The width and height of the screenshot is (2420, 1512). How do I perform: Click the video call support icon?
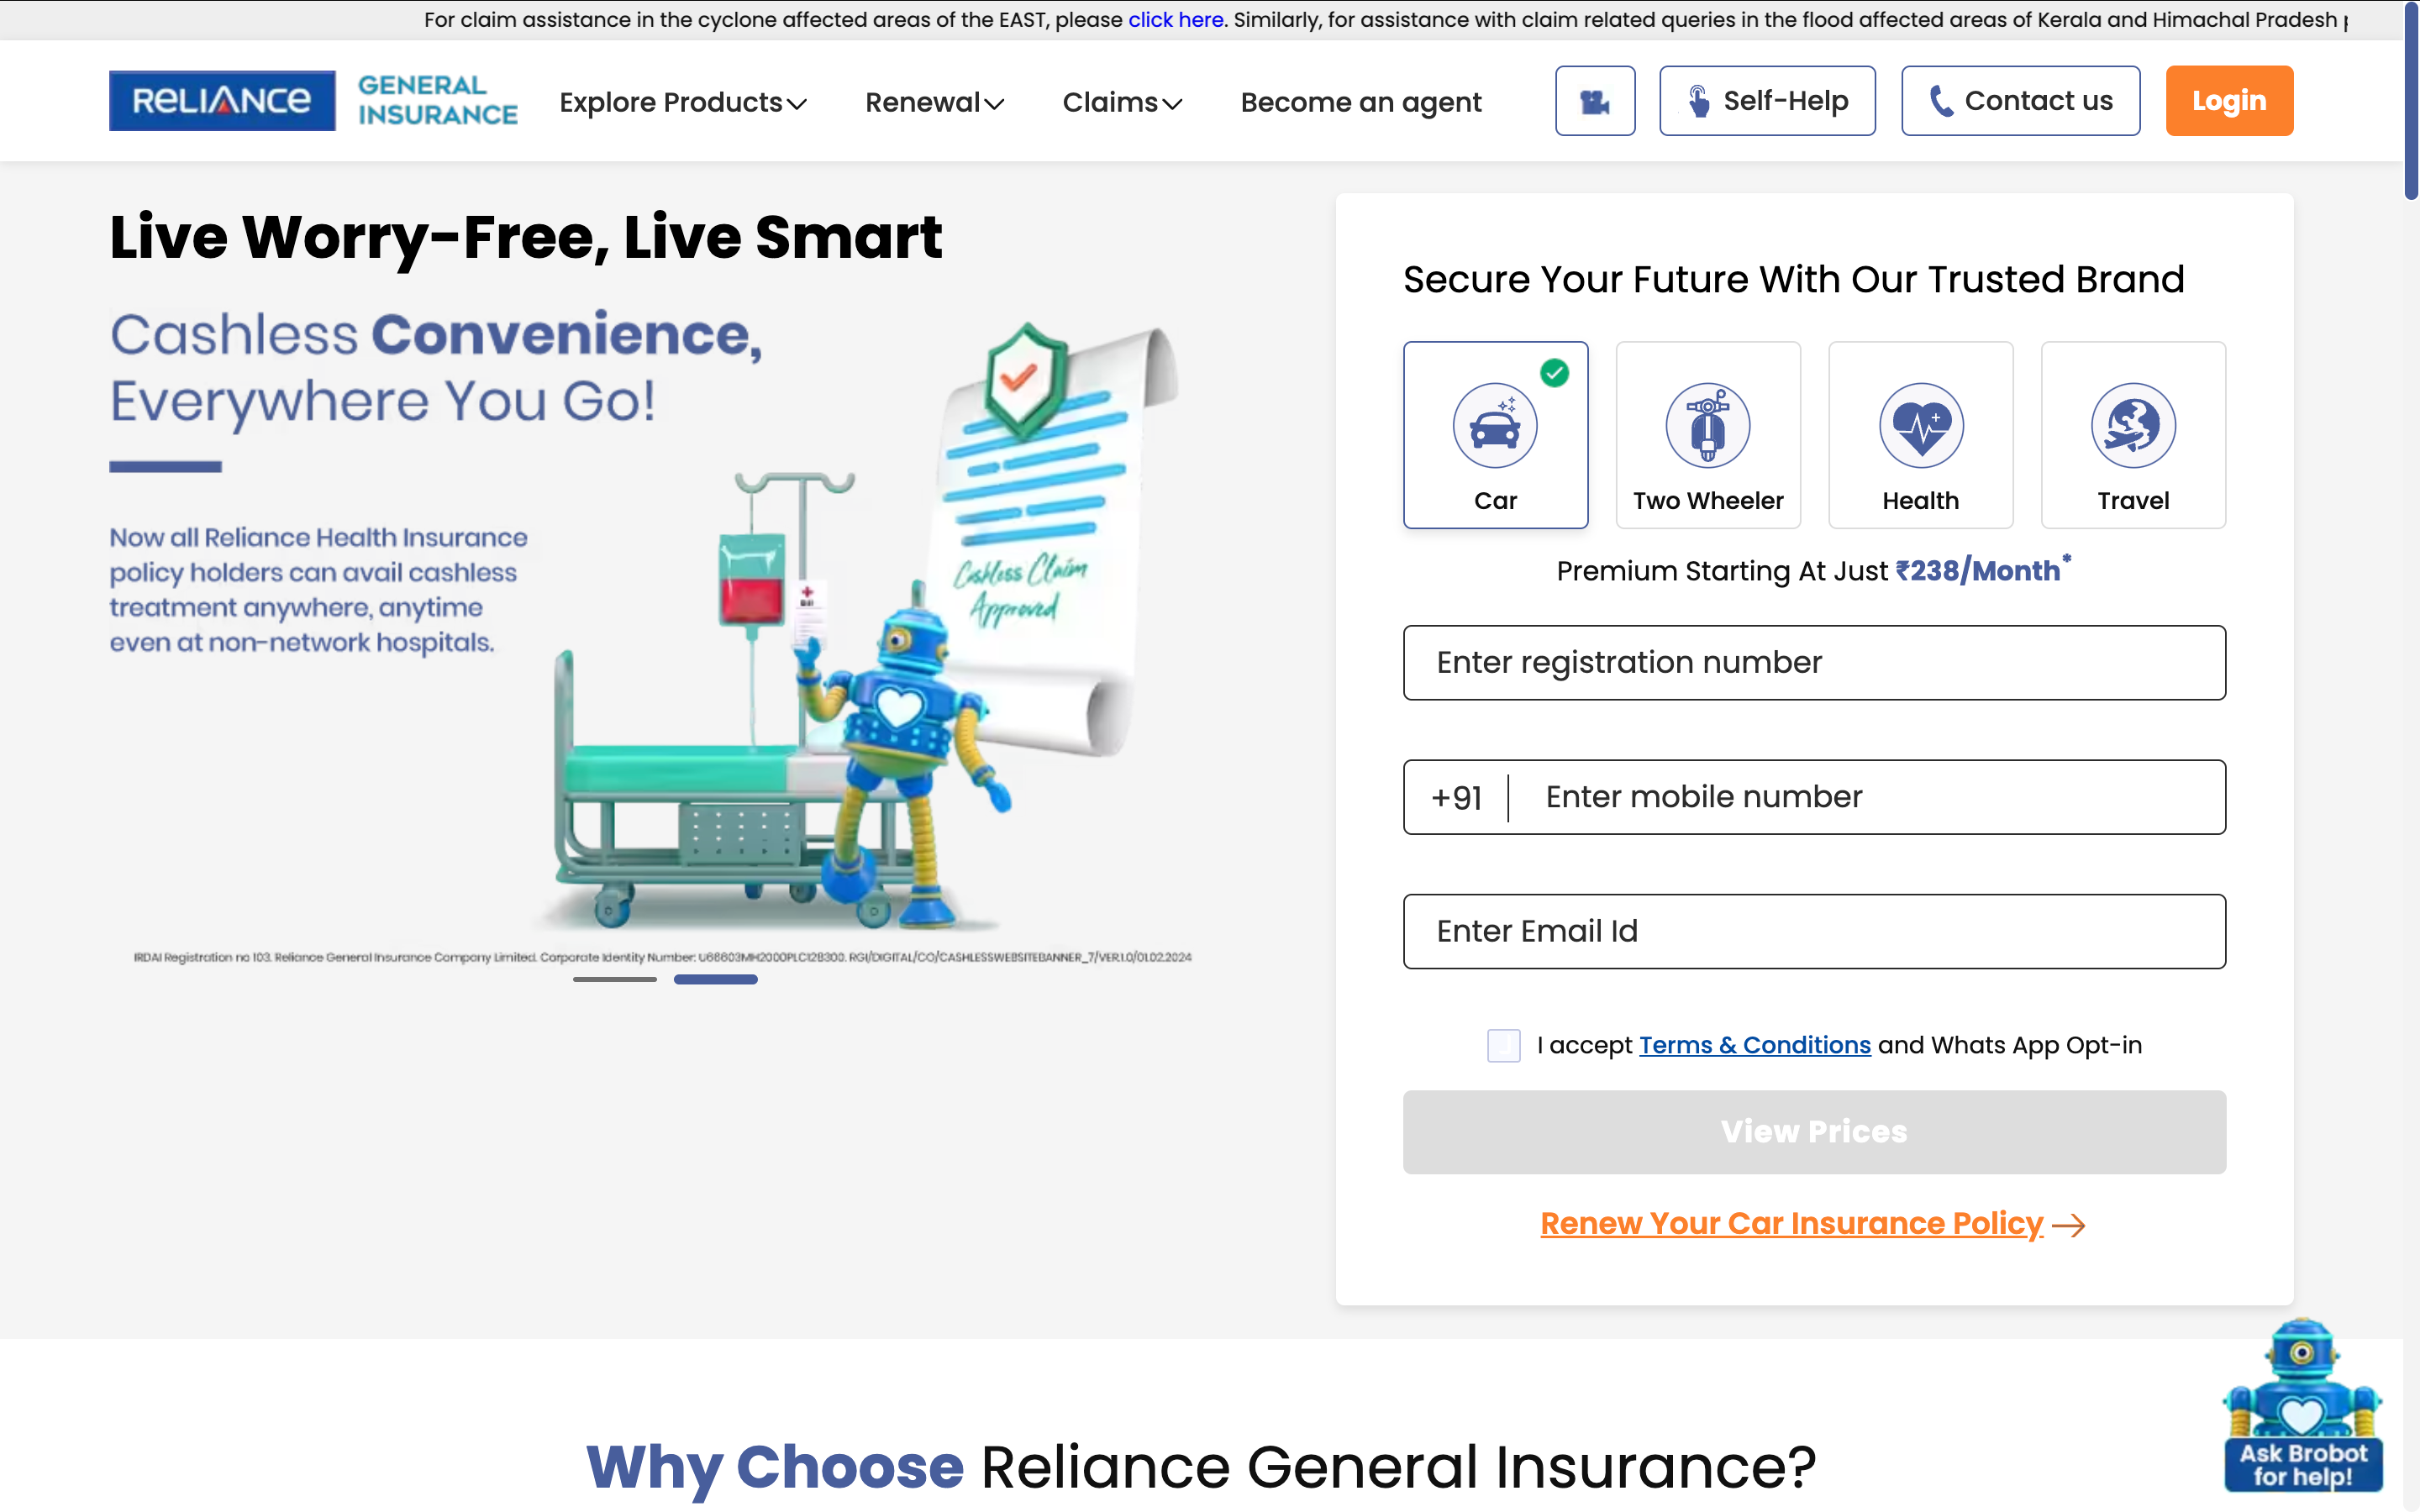coord(1594,99)
